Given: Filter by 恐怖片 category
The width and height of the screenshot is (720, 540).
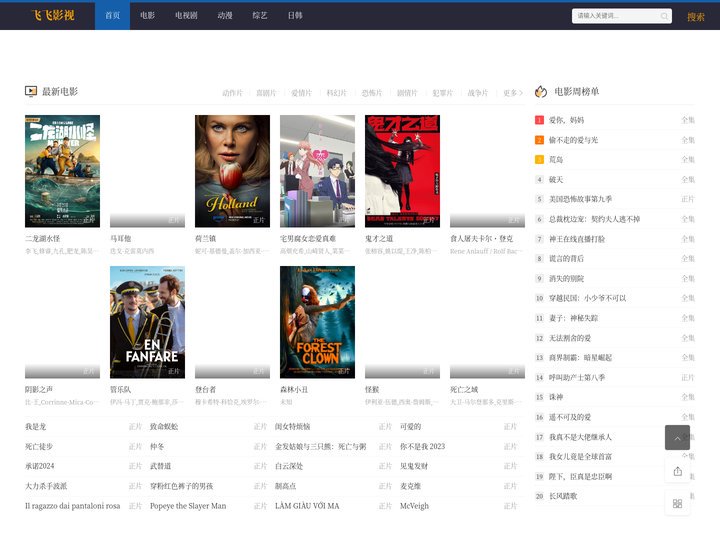Looking at the screenshot, I should (372, 93).
